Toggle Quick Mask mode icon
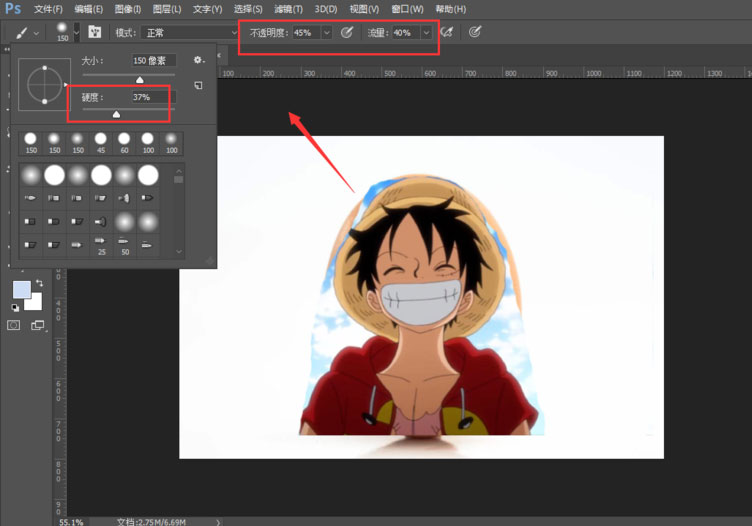 tap(13, 325)
